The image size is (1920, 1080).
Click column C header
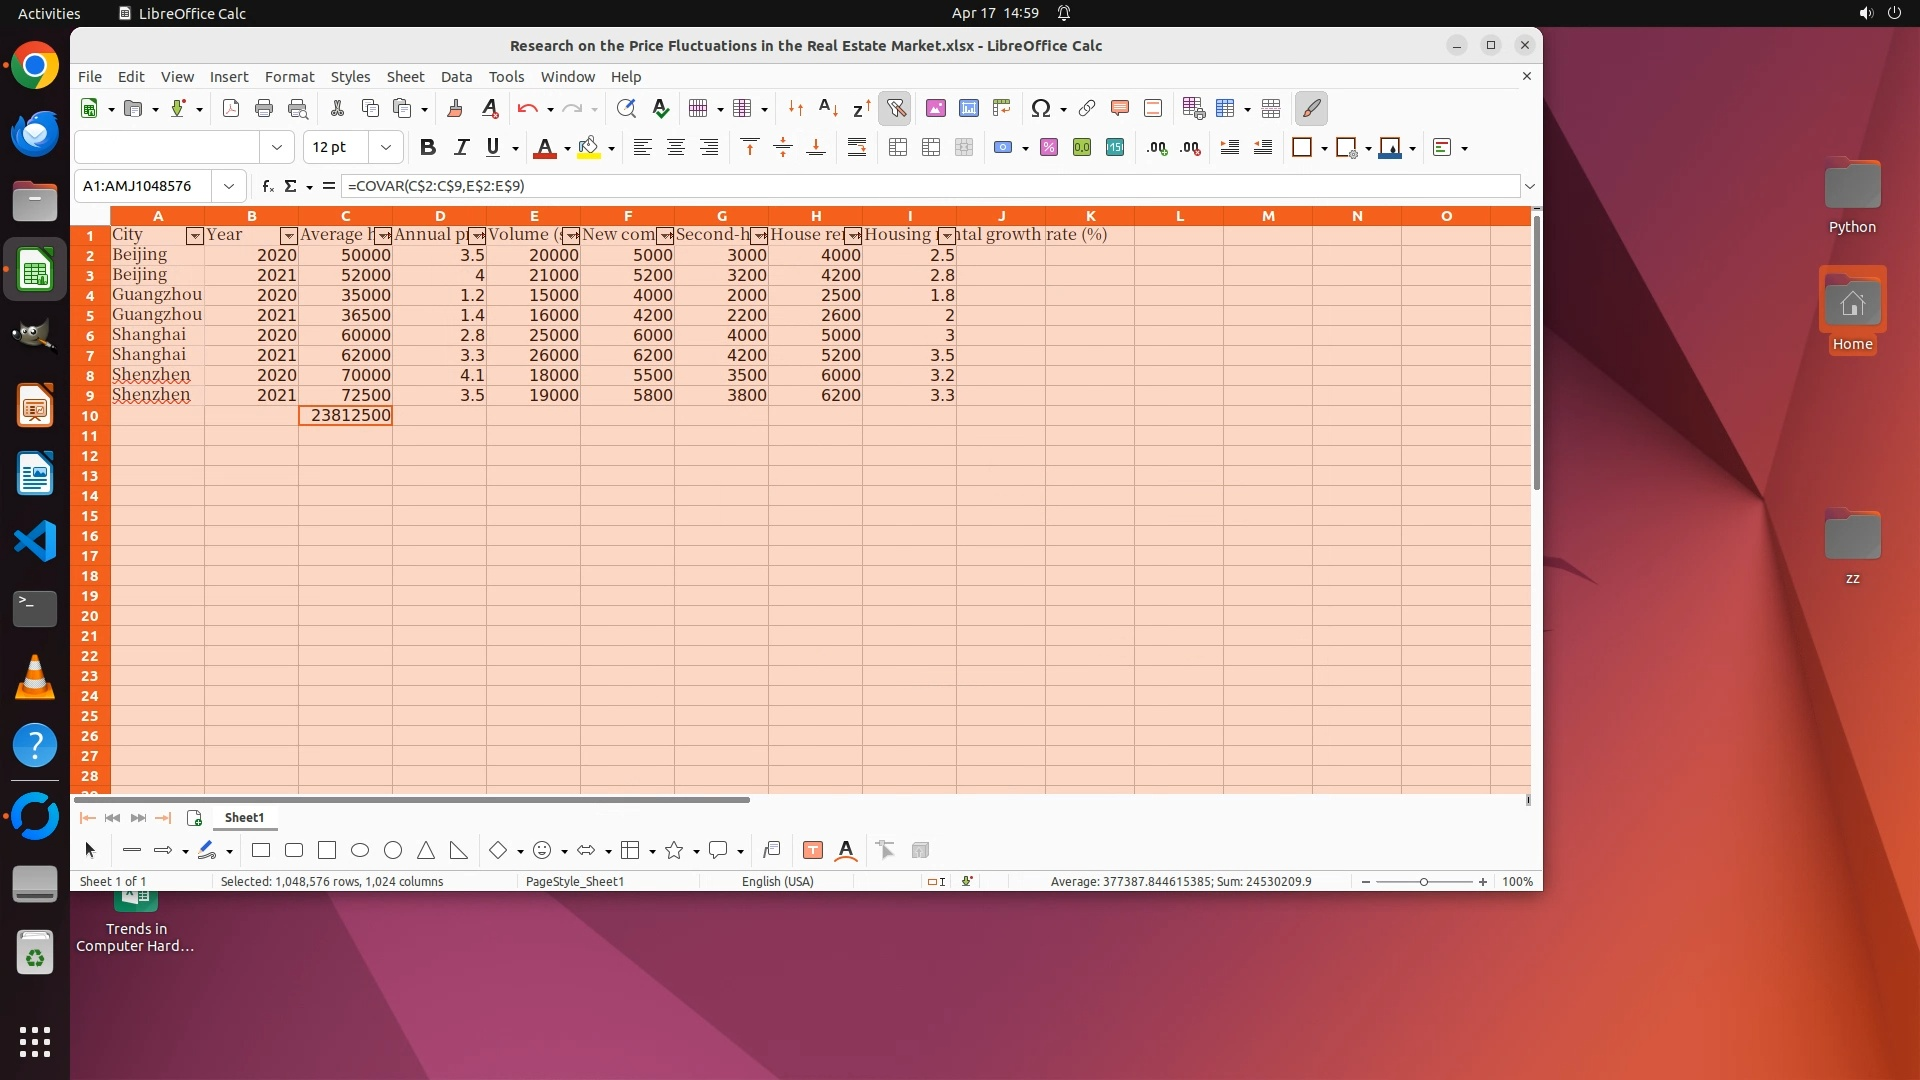pyautogui.click(x=345, y=216)
